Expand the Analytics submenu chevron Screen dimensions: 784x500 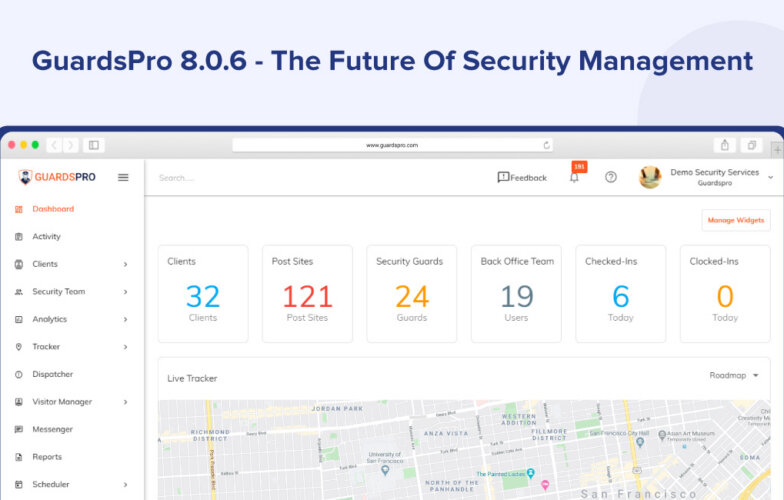click(126, 319)
